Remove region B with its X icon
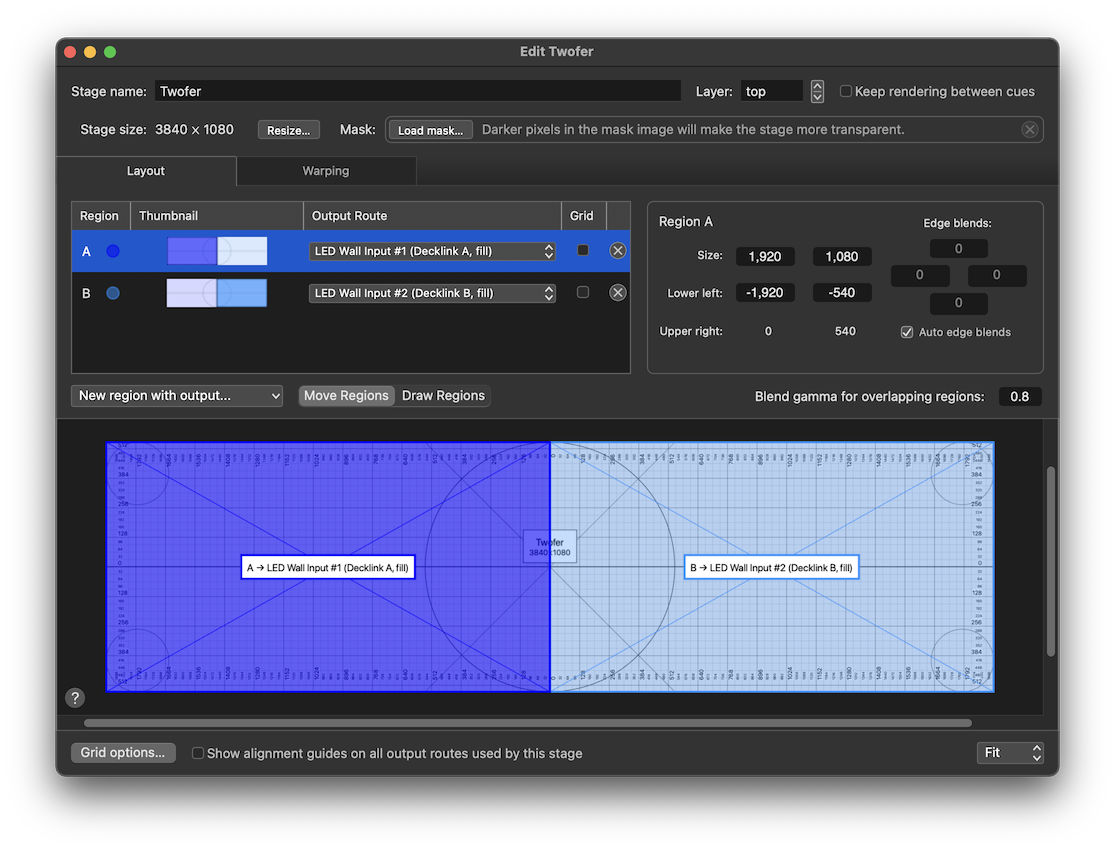The height and width of the screenshot is (850, 1115). point(618,293)
